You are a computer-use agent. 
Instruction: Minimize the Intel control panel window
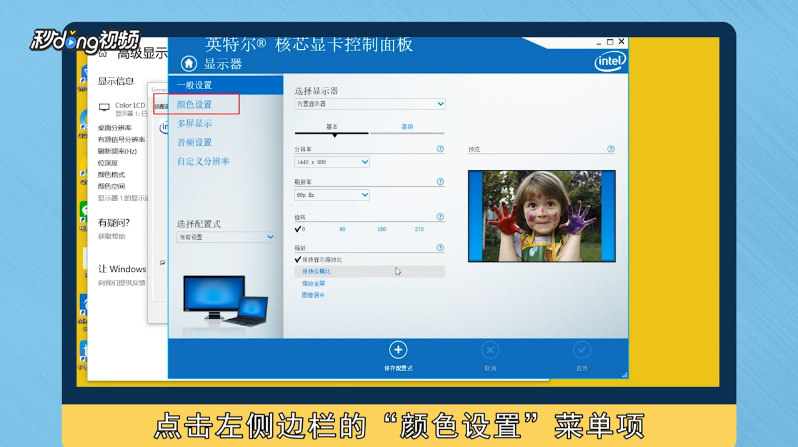(598, 43)
